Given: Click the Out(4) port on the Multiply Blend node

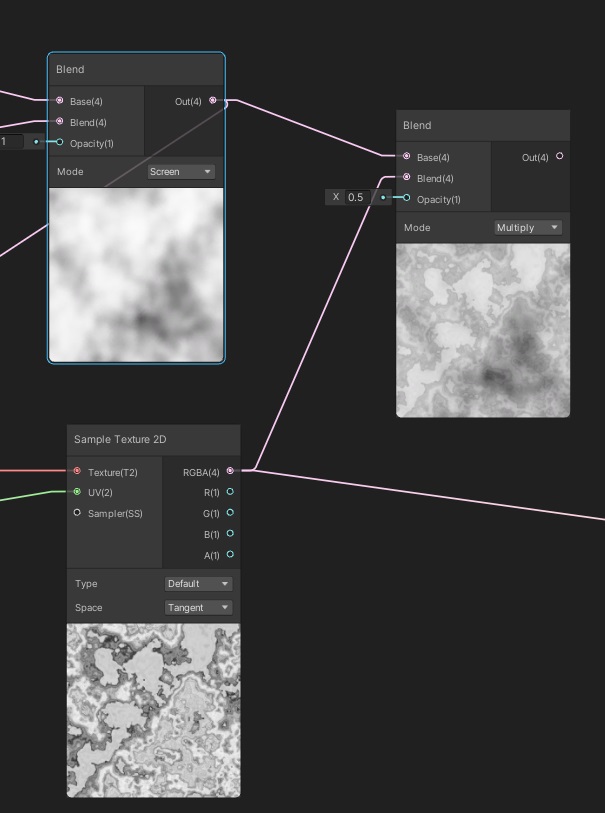Looking at the screenshot, I should (x=559, y=157).
